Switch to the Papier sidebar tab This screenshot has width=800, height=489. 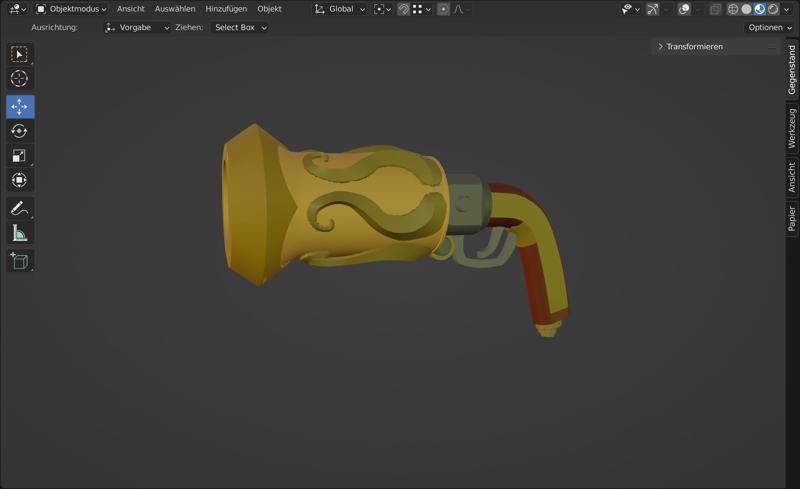(x=792, y=218)
